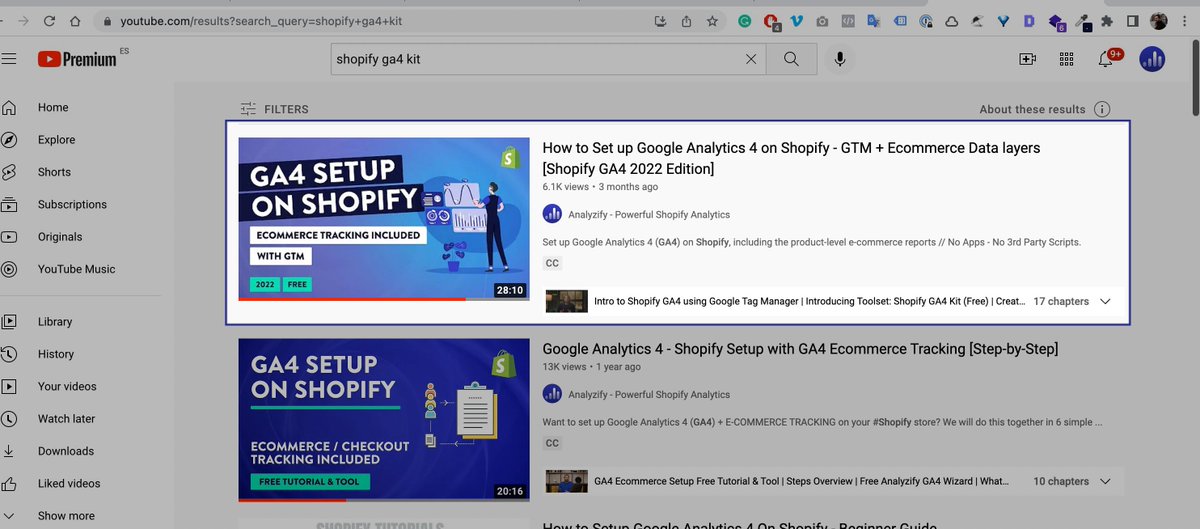Click first video's red watch progress bar

[x=352, y=299]
